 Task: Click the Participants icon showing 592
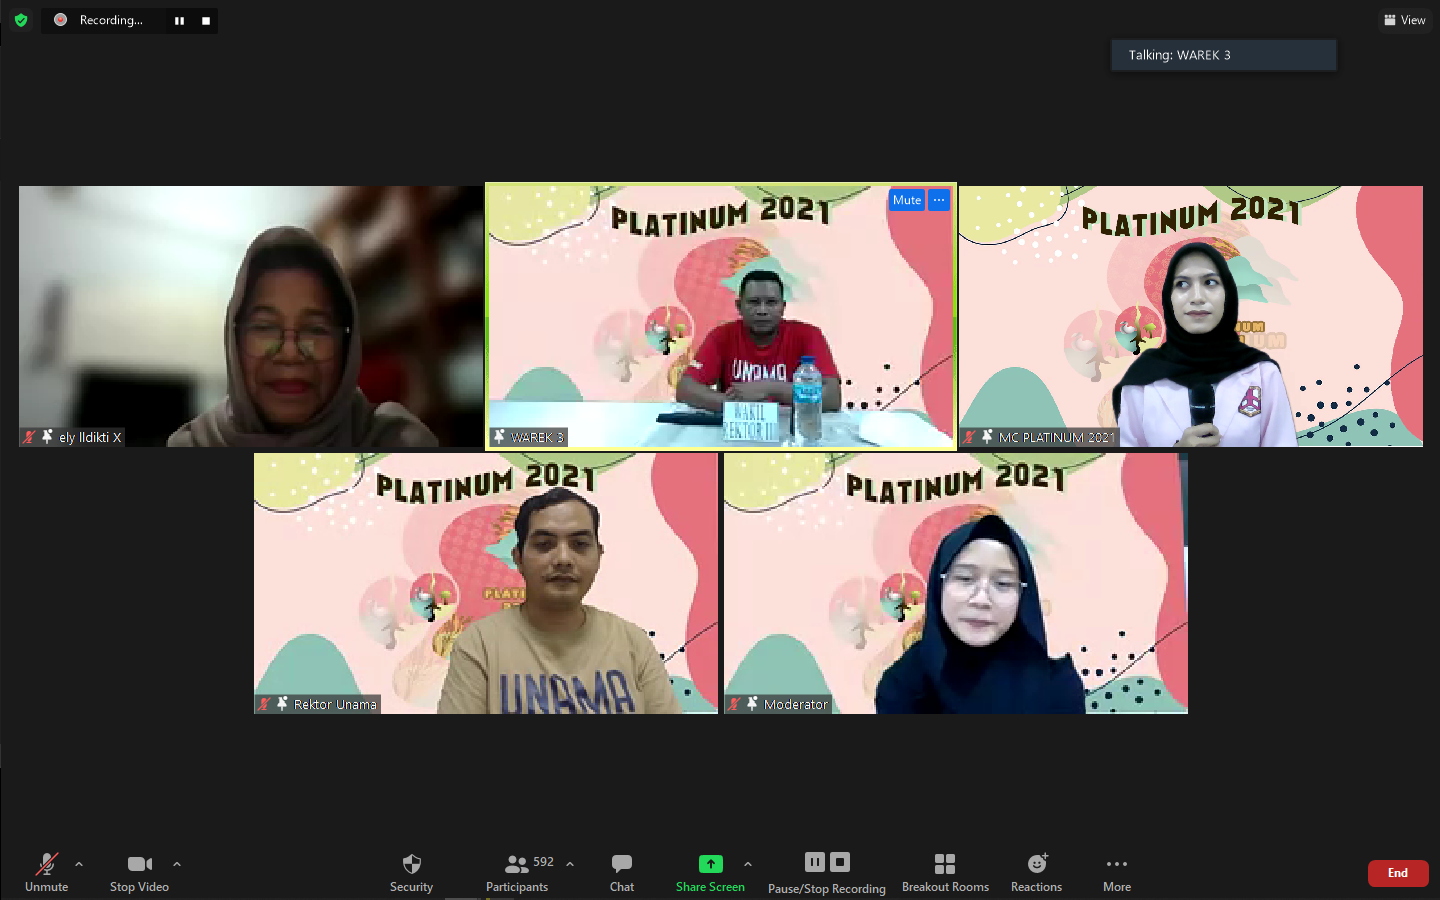(x=517, y=866)
